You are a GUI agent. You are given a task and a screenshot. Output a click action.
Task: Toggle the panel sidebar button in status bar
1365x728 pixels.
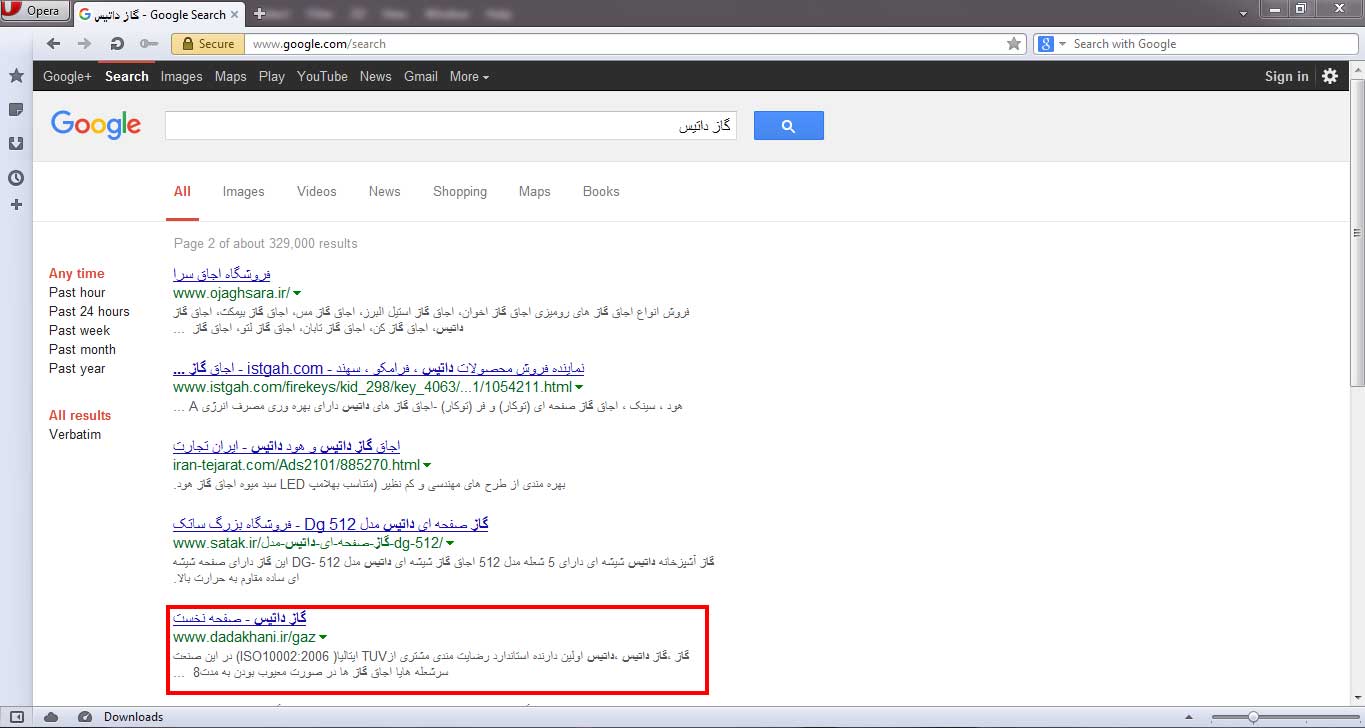tap(16, 717)
